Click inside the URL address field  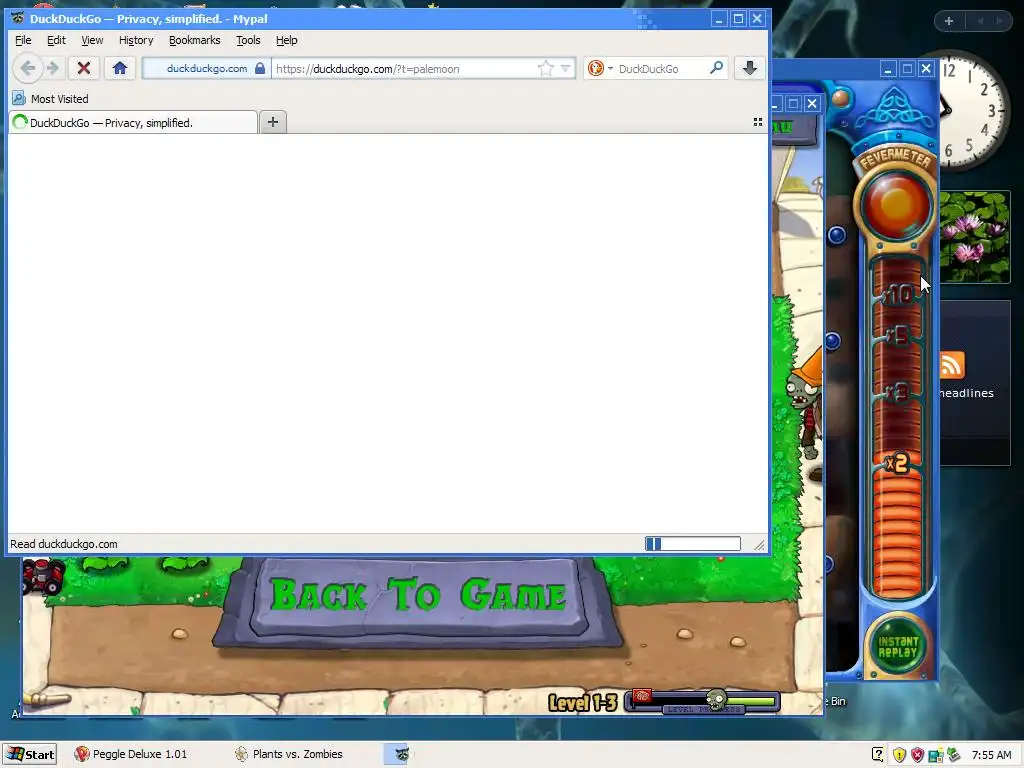pyautogui.click(x=405, y=69)
